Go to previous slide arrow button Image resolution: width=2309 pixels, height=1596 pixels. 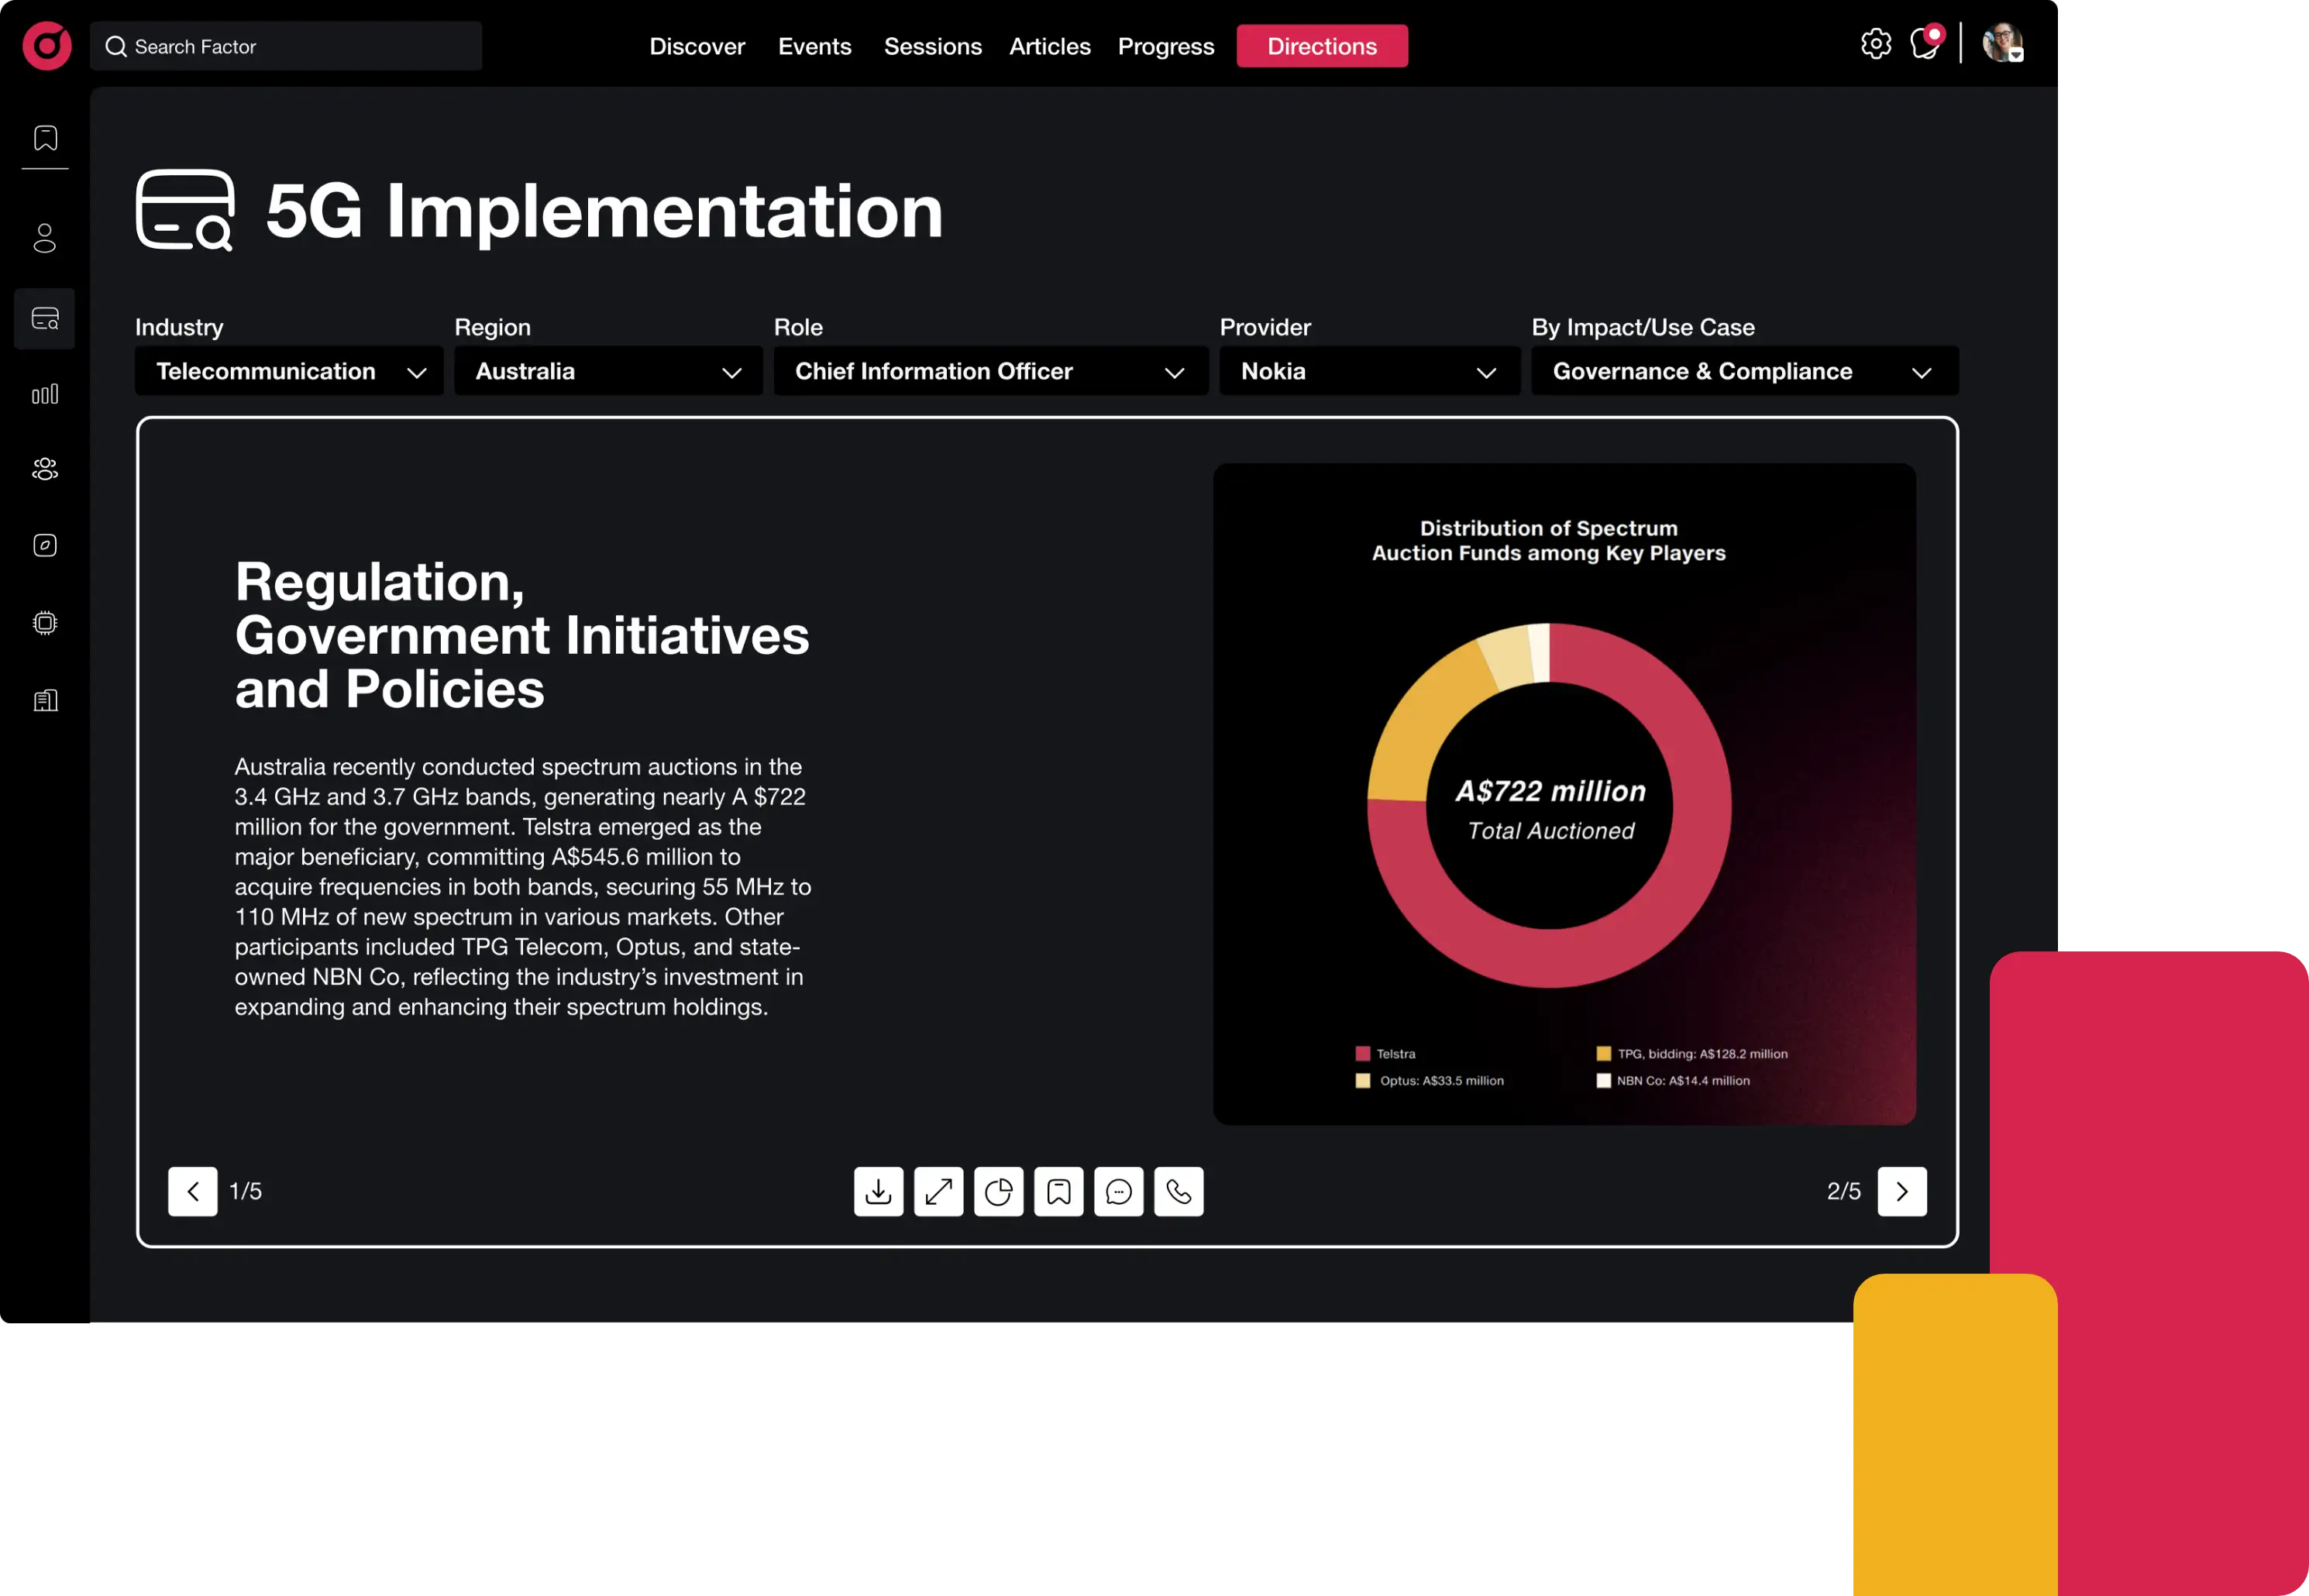(192, 1191)
